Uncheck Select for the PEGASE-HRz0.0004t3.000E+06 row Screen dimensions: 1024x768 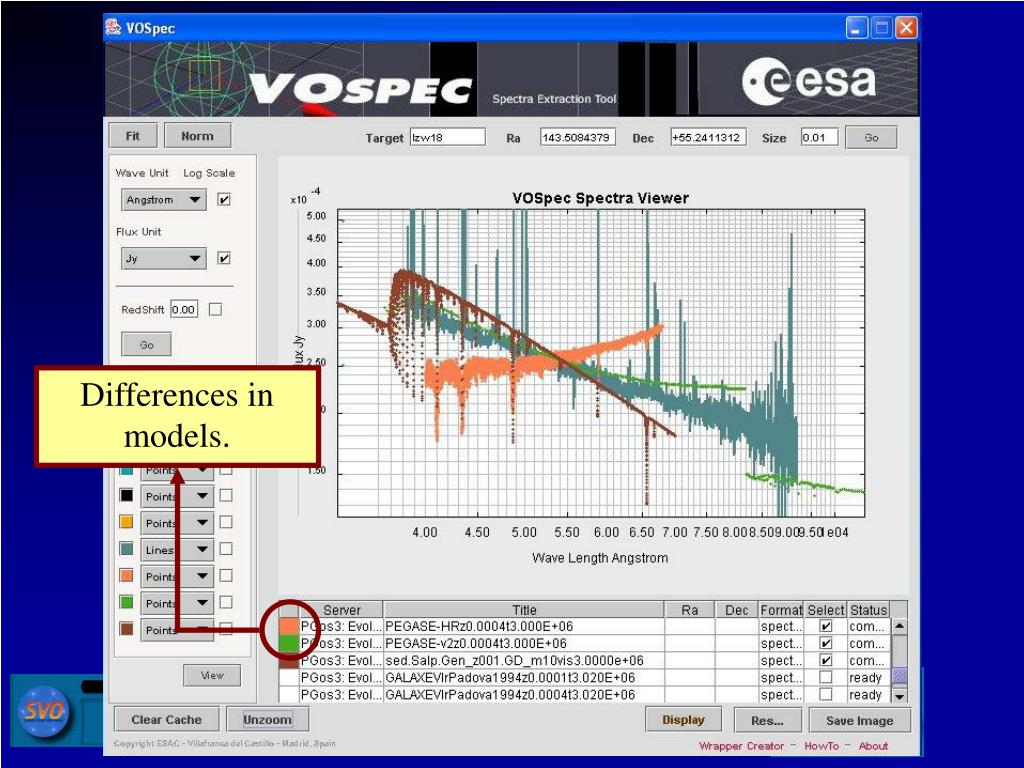pos(826,626)
